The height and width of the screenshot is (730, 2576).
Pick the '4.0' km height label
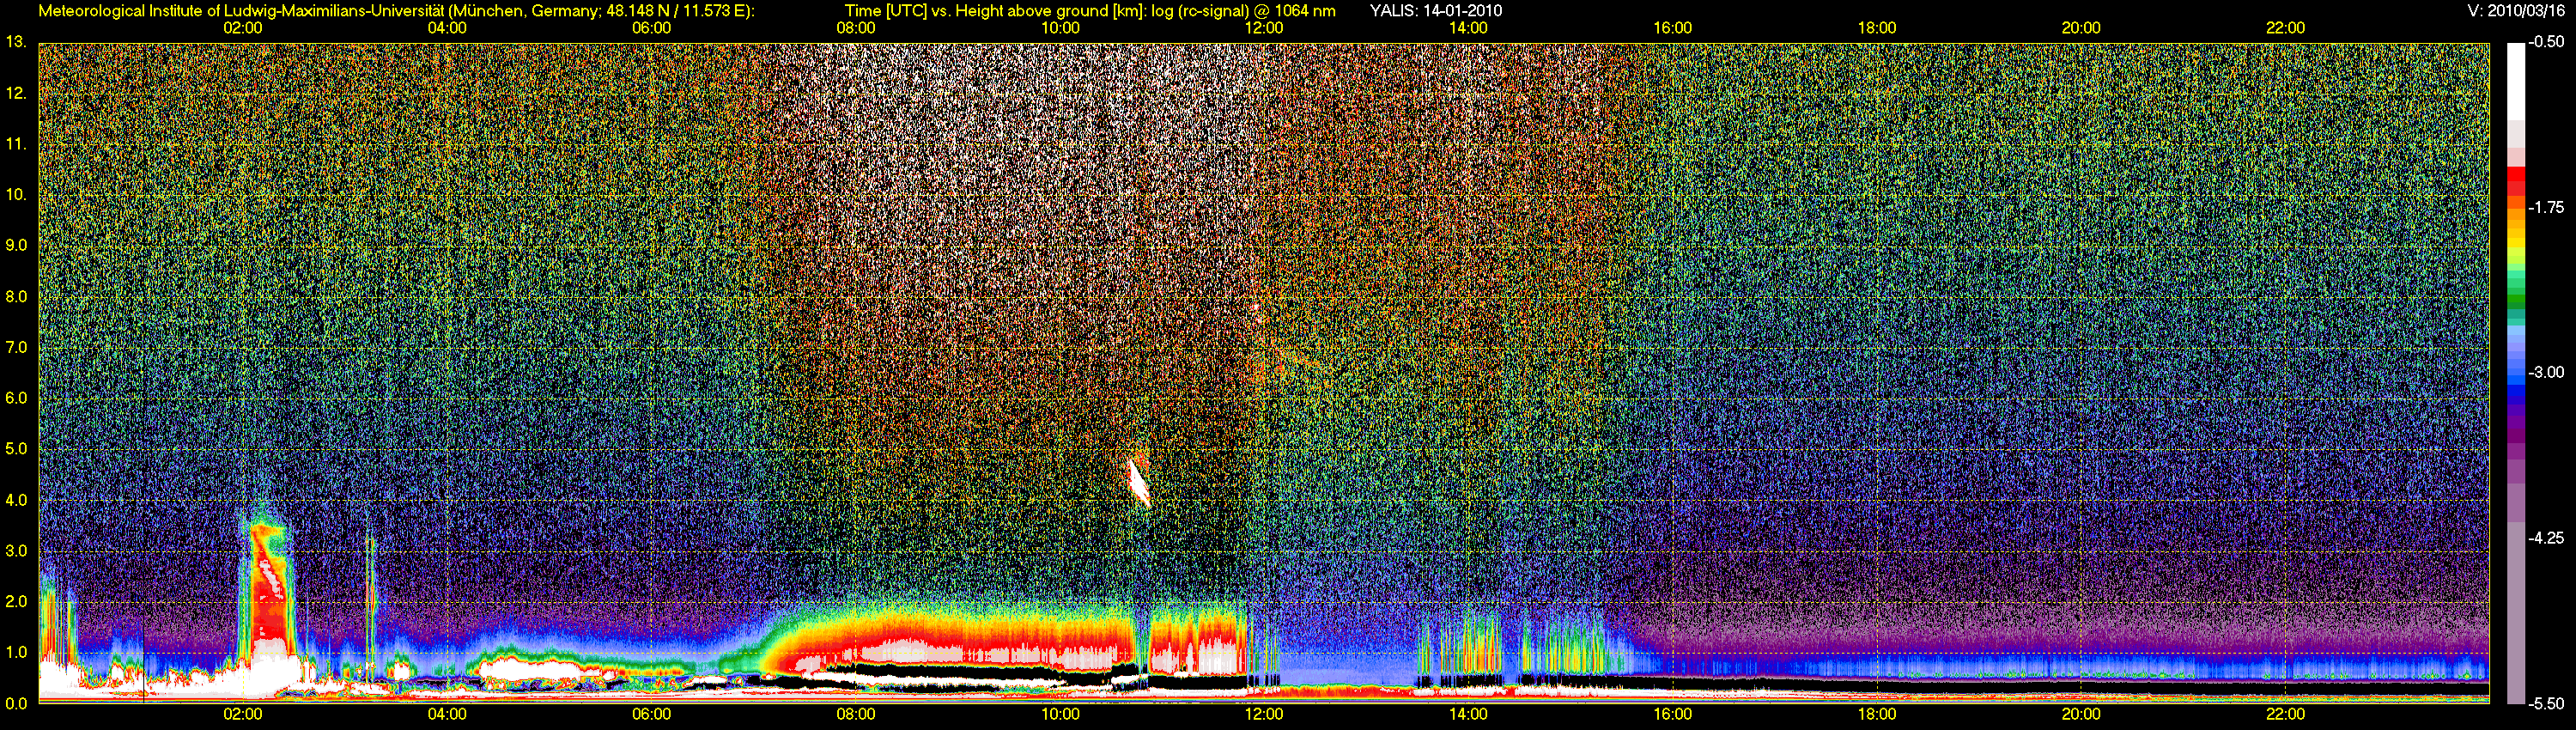(x=16, y=500)
